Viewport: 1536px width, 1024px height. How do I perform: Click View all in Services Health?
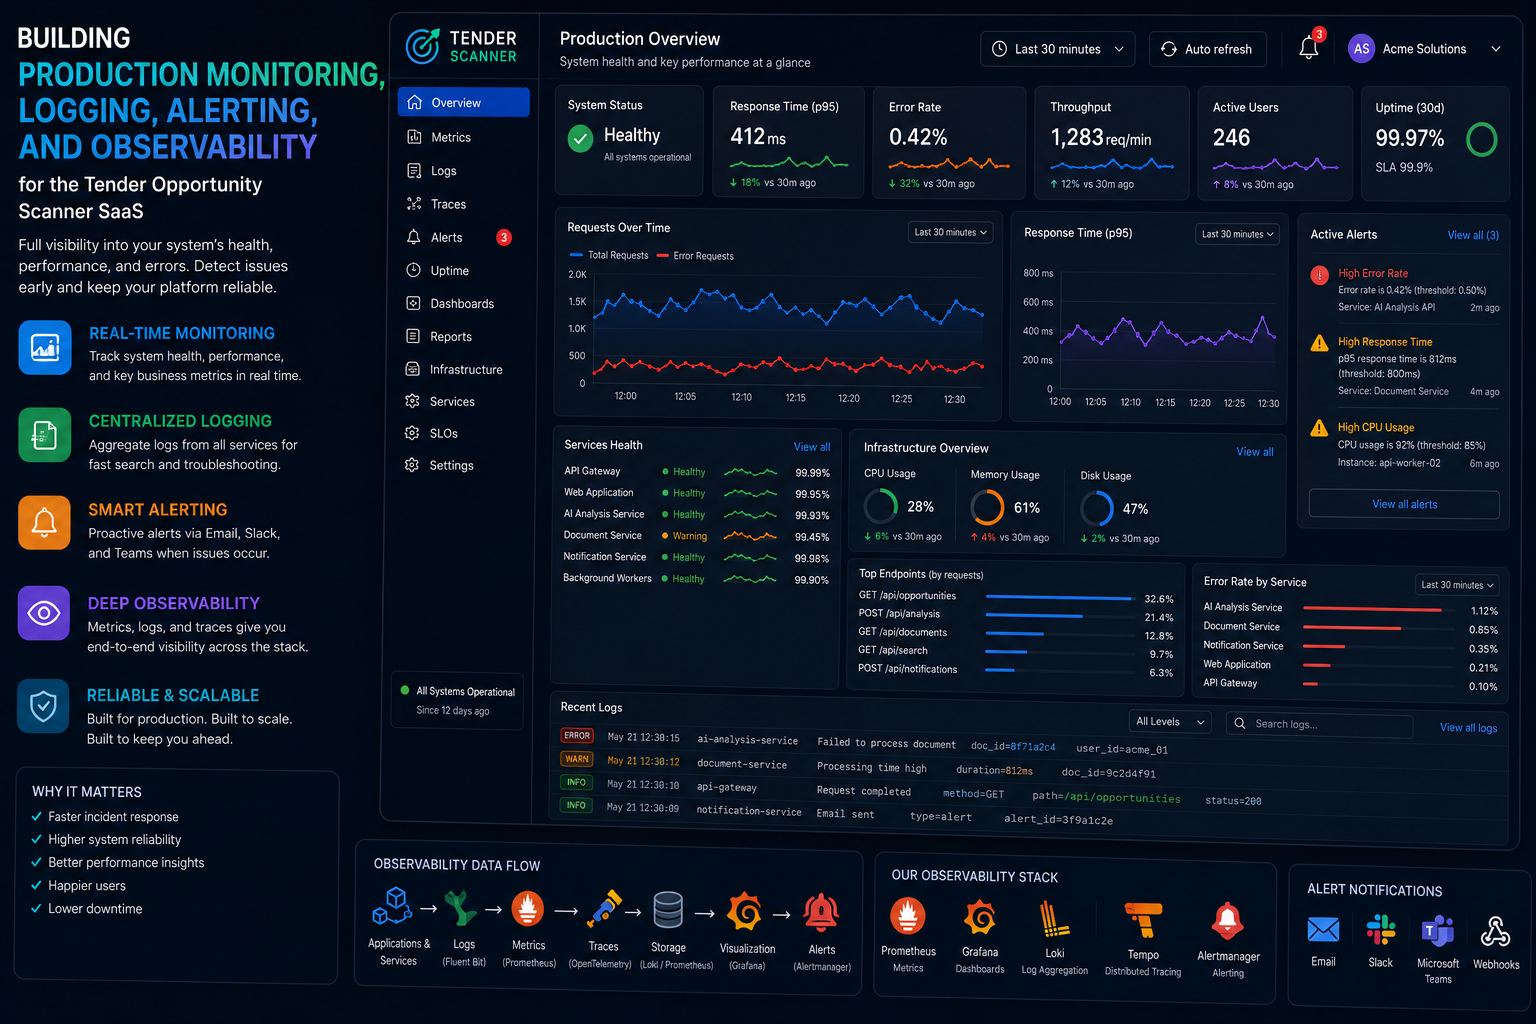coord(812,447)
